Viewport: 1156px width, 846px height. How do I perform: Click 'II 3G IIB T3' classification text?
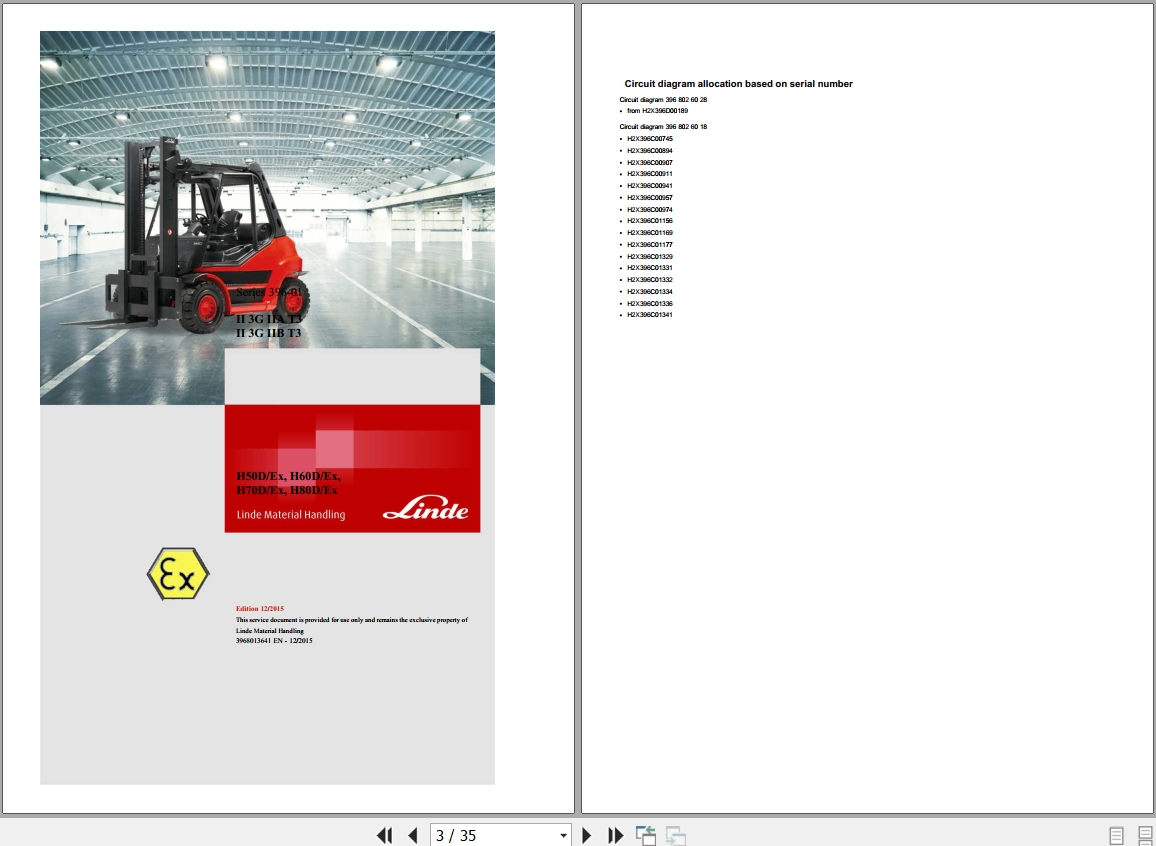tap(268, 333)
